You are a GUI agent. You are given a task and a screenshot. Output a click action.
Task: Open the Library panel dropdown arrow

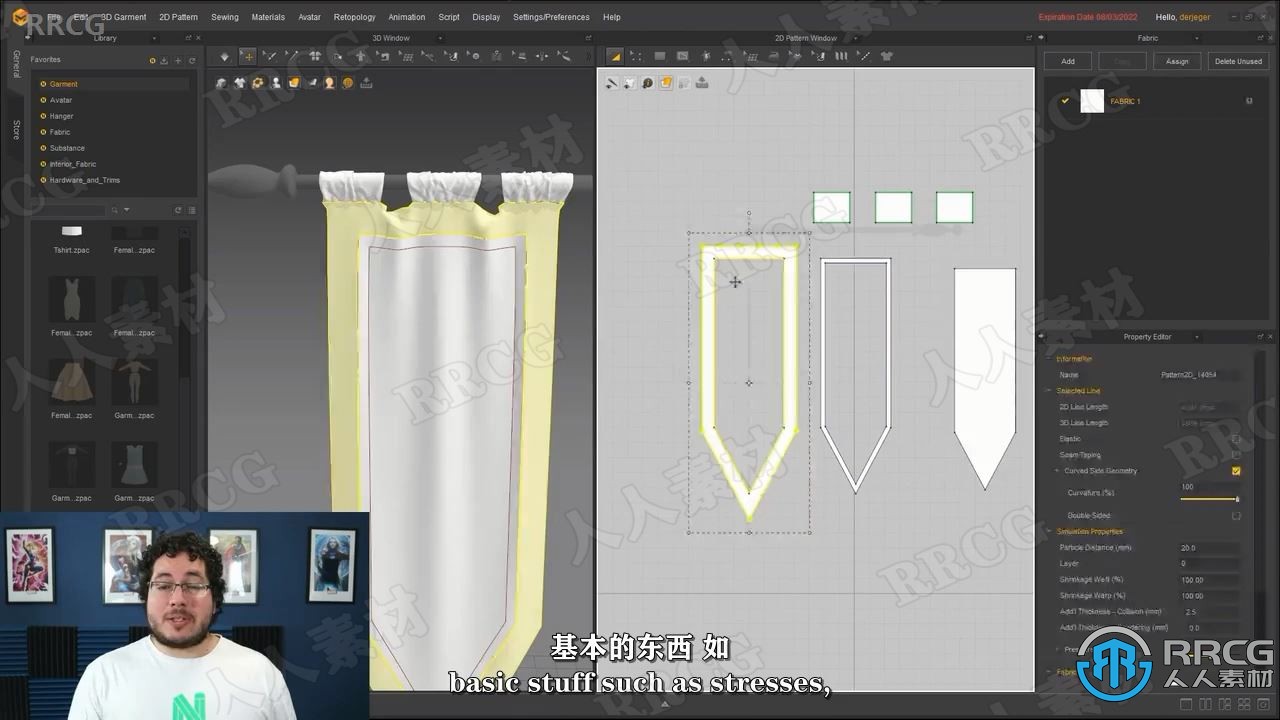click(153, 38)
